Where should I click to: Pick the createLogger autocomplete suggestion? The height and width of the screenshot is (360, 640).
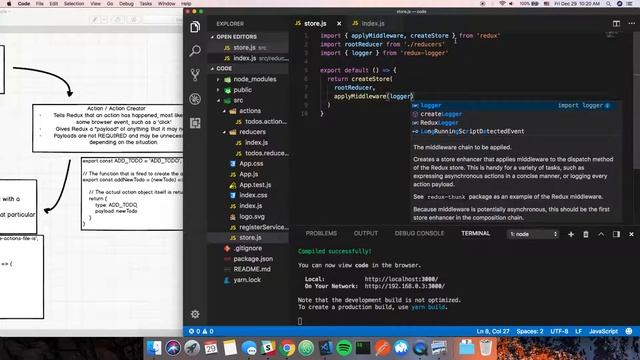tap(516, 114)
